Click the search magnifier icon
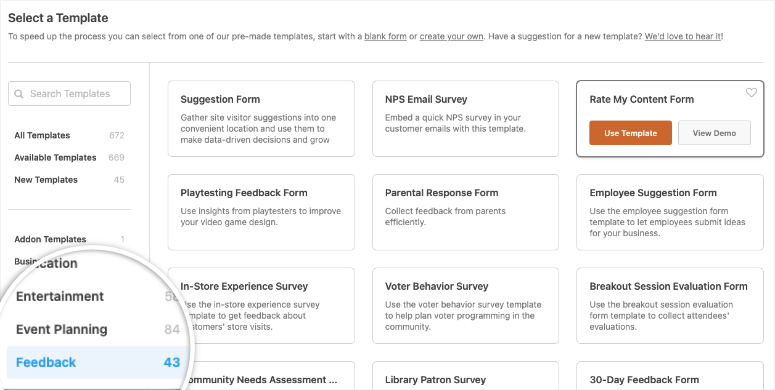This screenshot has width=775, height=390. pyautogui.click(x=19, y=94)
